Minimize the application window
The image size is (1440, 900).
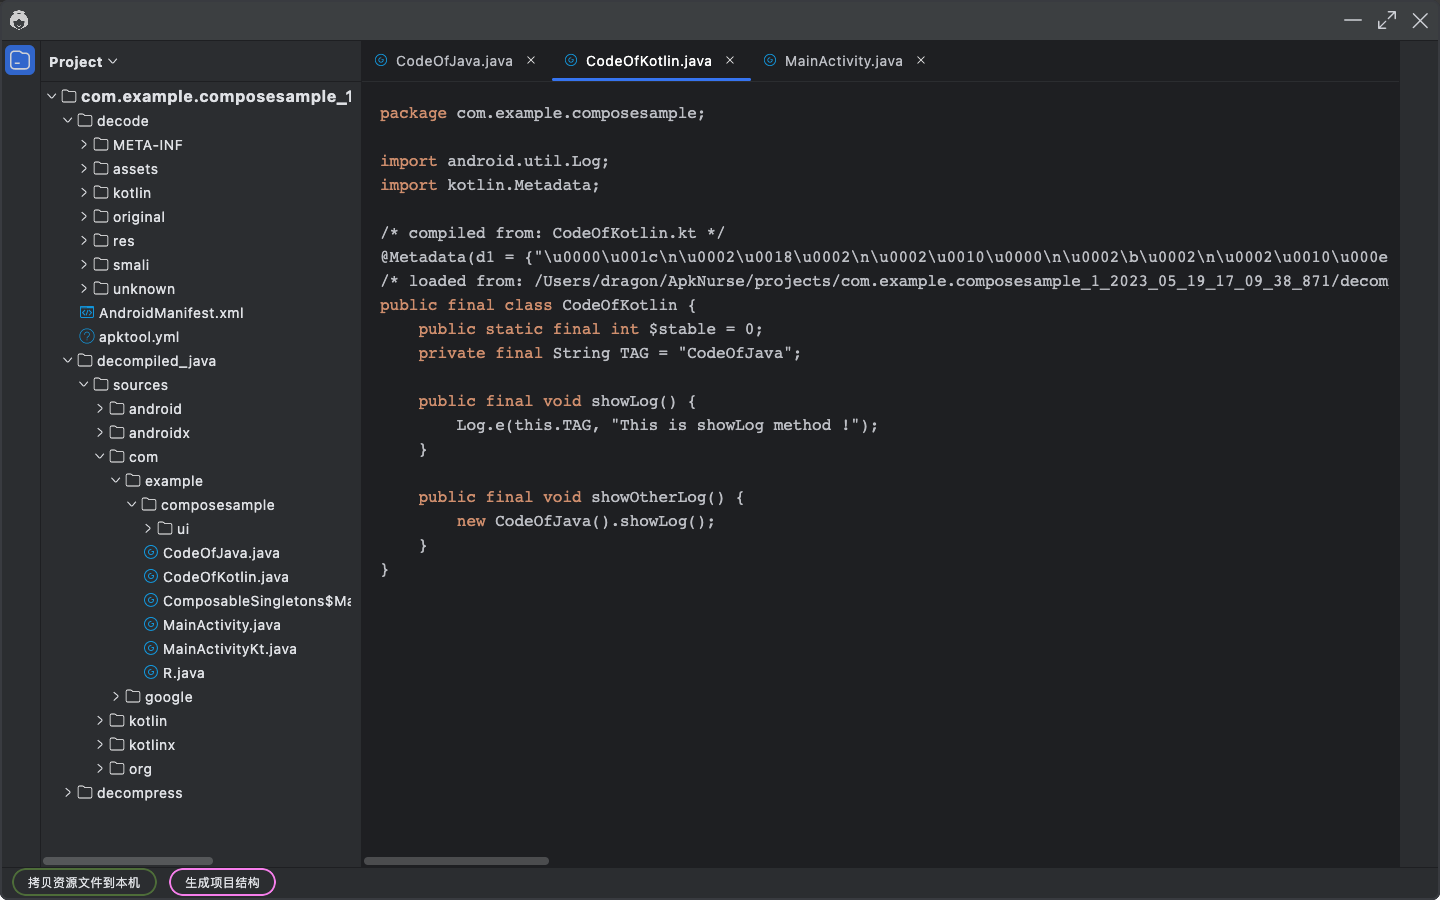[1353, 20]
